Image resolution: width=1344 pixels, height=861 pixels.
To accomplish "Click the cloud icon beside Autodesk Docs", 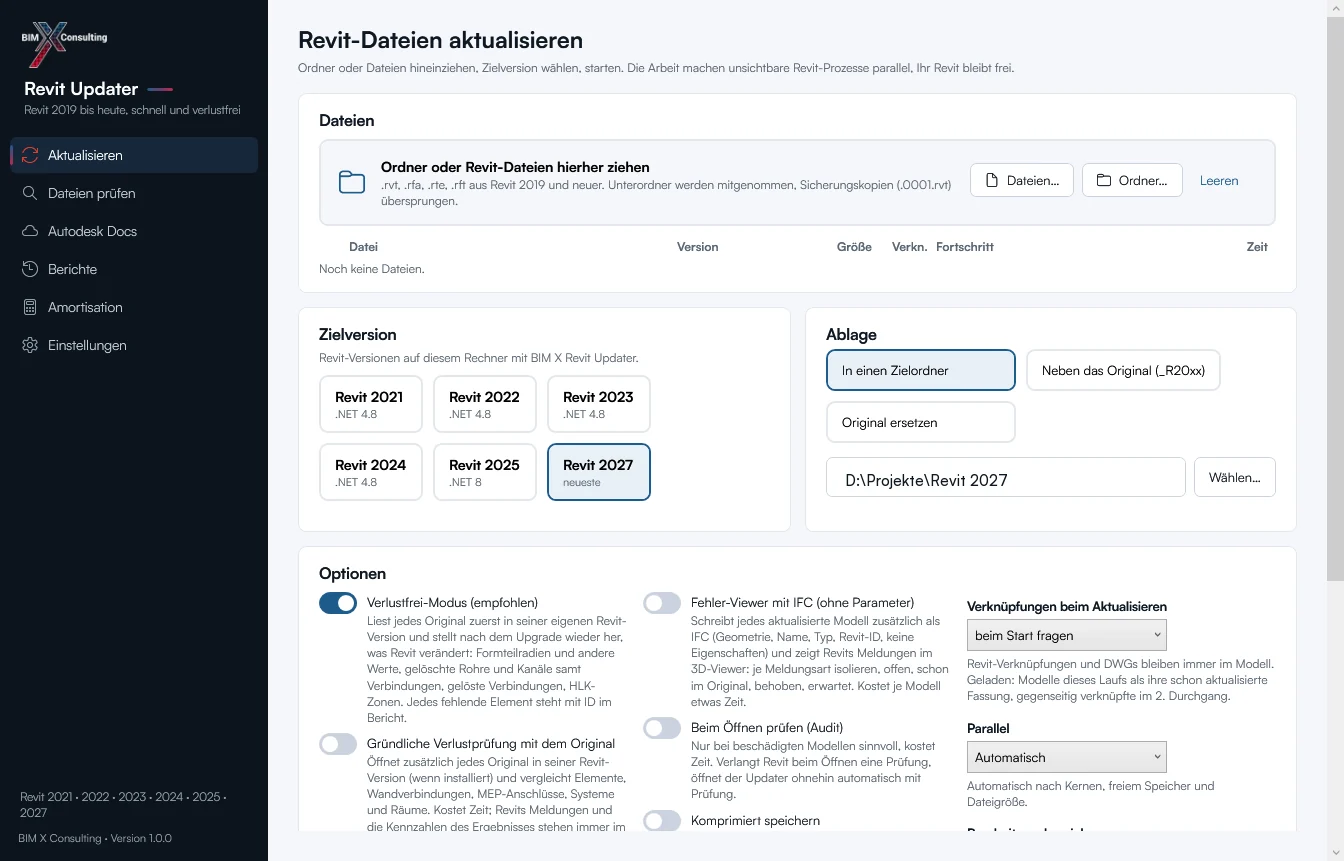I will [30, 231].
